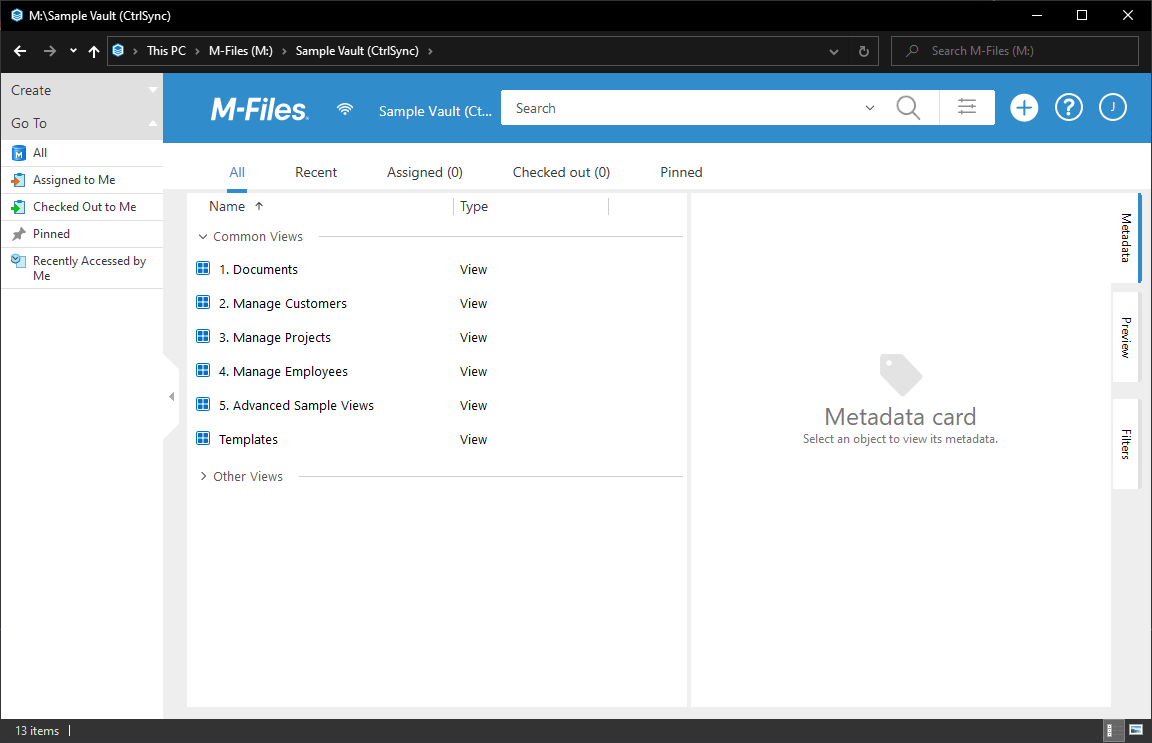Viewport: 1152px width, 743px height.
Task: Click Assigned to Me label in sidebar
Action: click(74, 180)
